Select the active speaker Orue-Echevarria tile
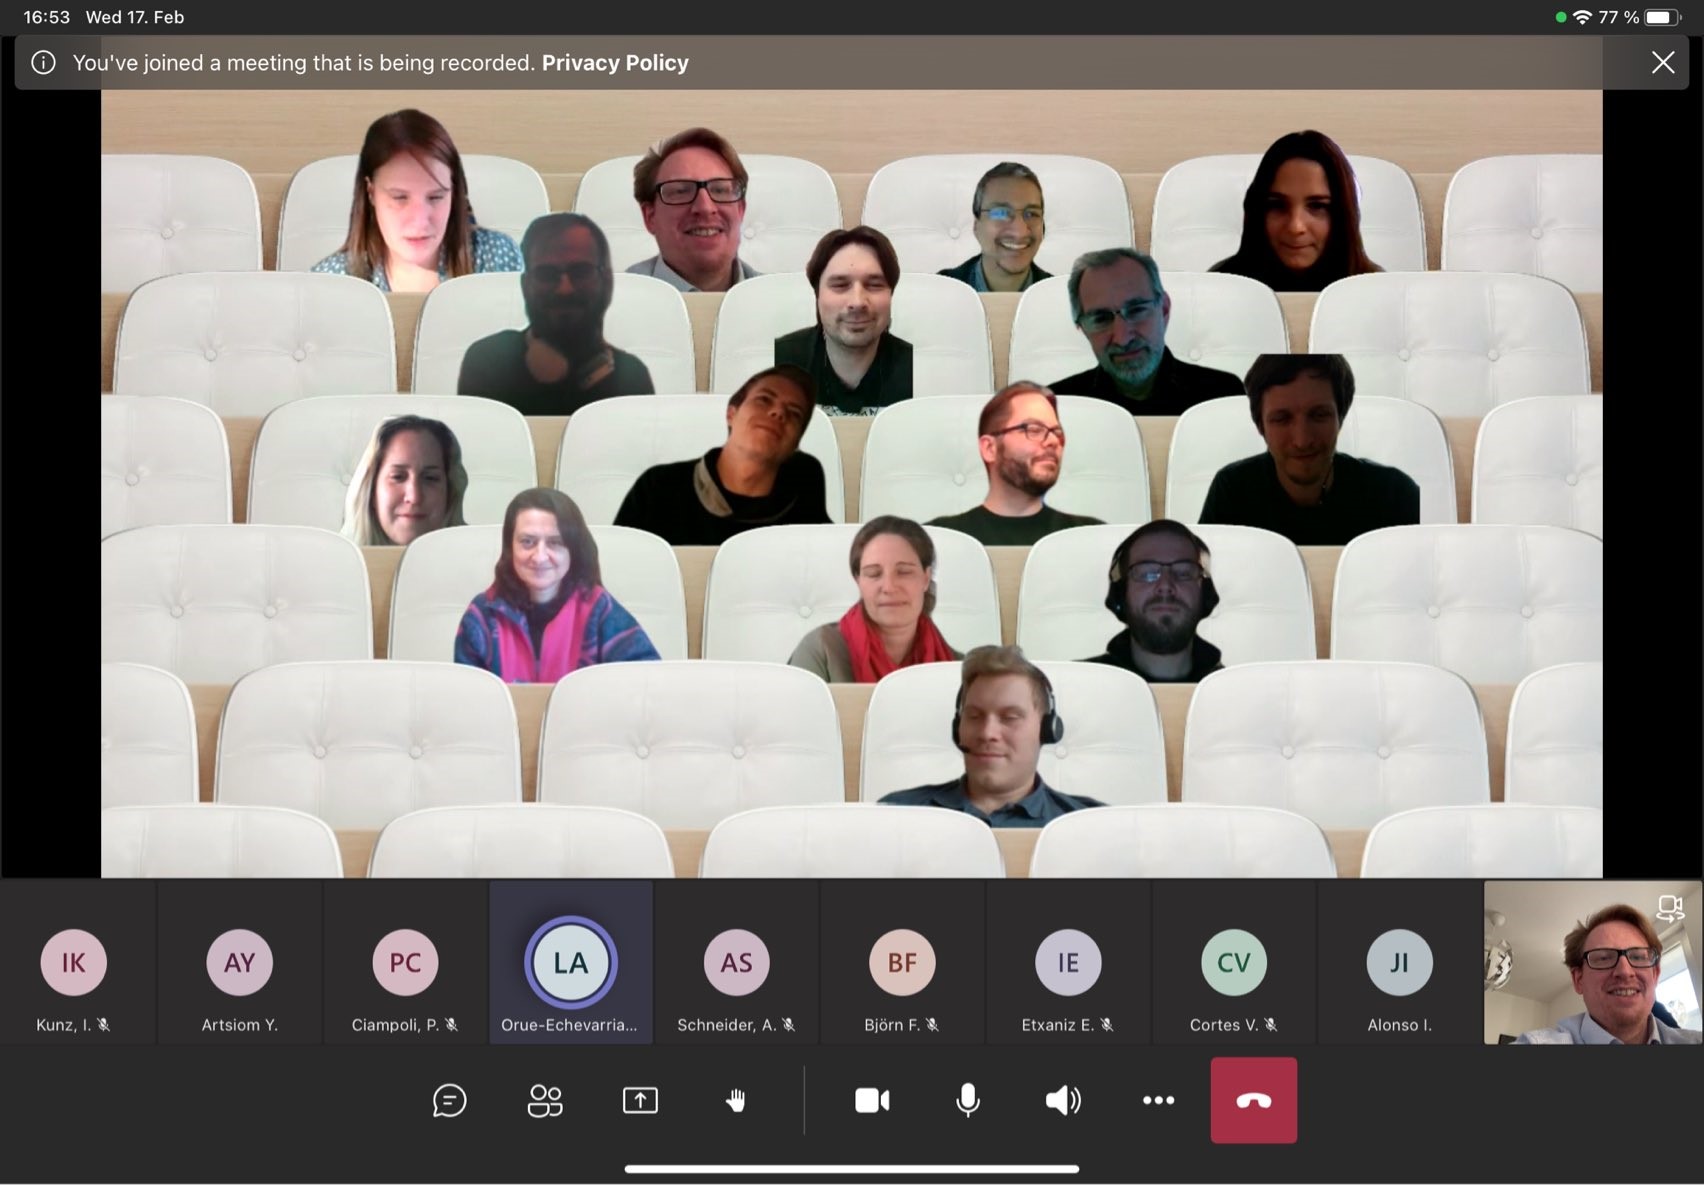Image resolution: width=1704 pixels, height=1185 pixels. coord(571,962)
